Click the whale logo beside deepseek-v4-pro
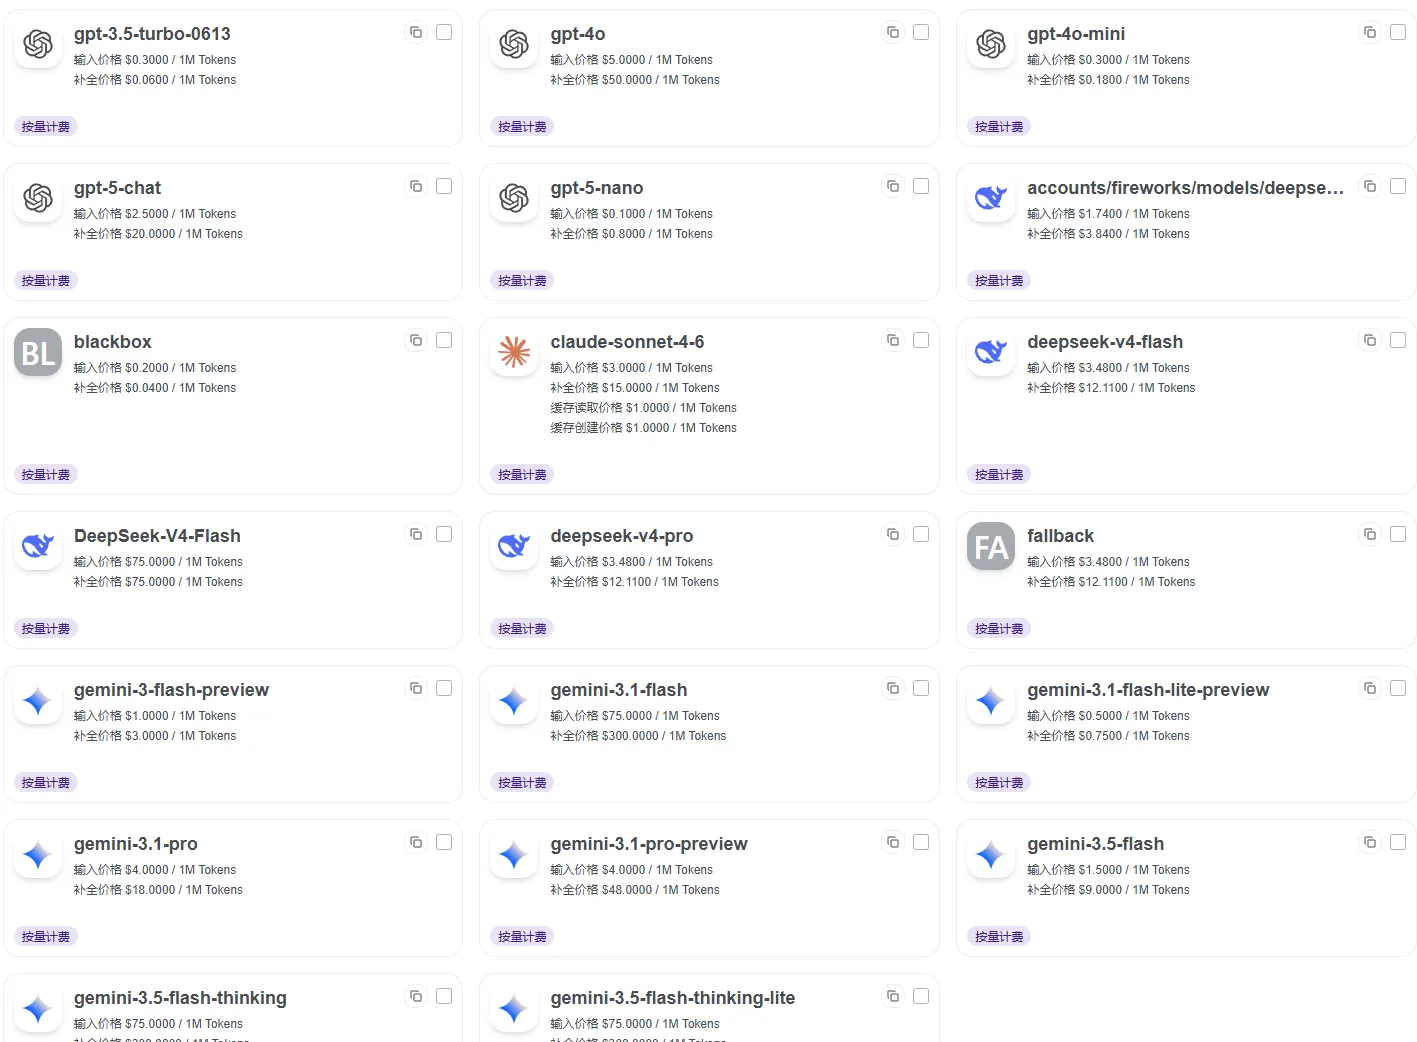The image size is (1417, 1042). click(514, 546)
